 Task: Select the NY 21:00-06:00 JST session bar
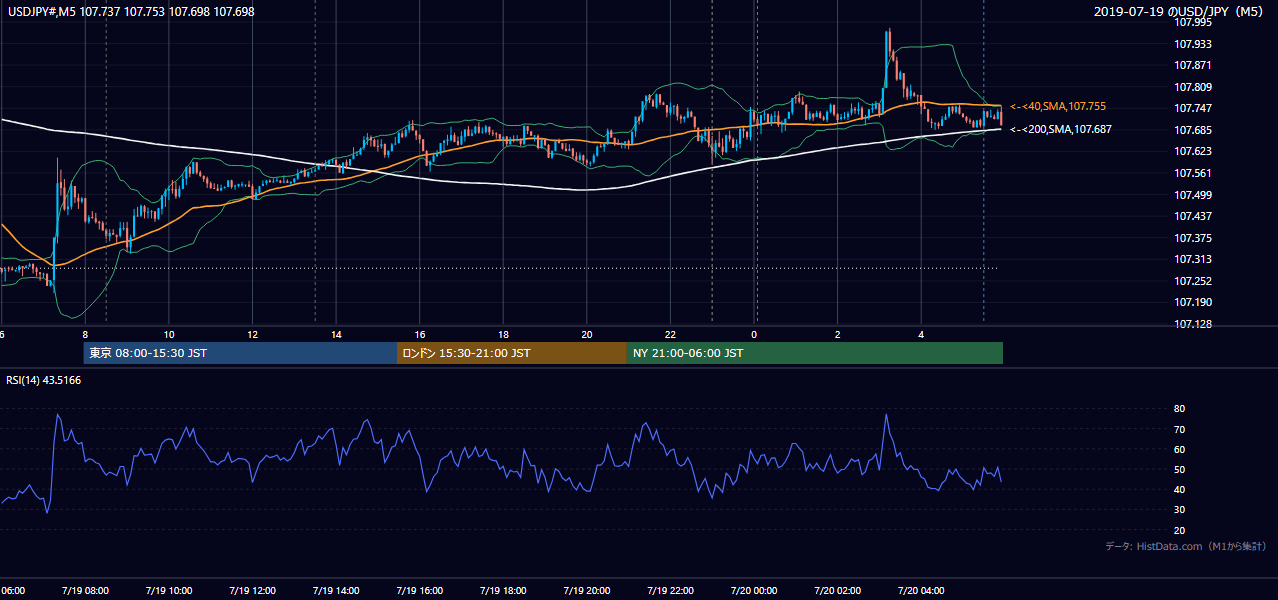pyautogui.click(x=815, y=353)
